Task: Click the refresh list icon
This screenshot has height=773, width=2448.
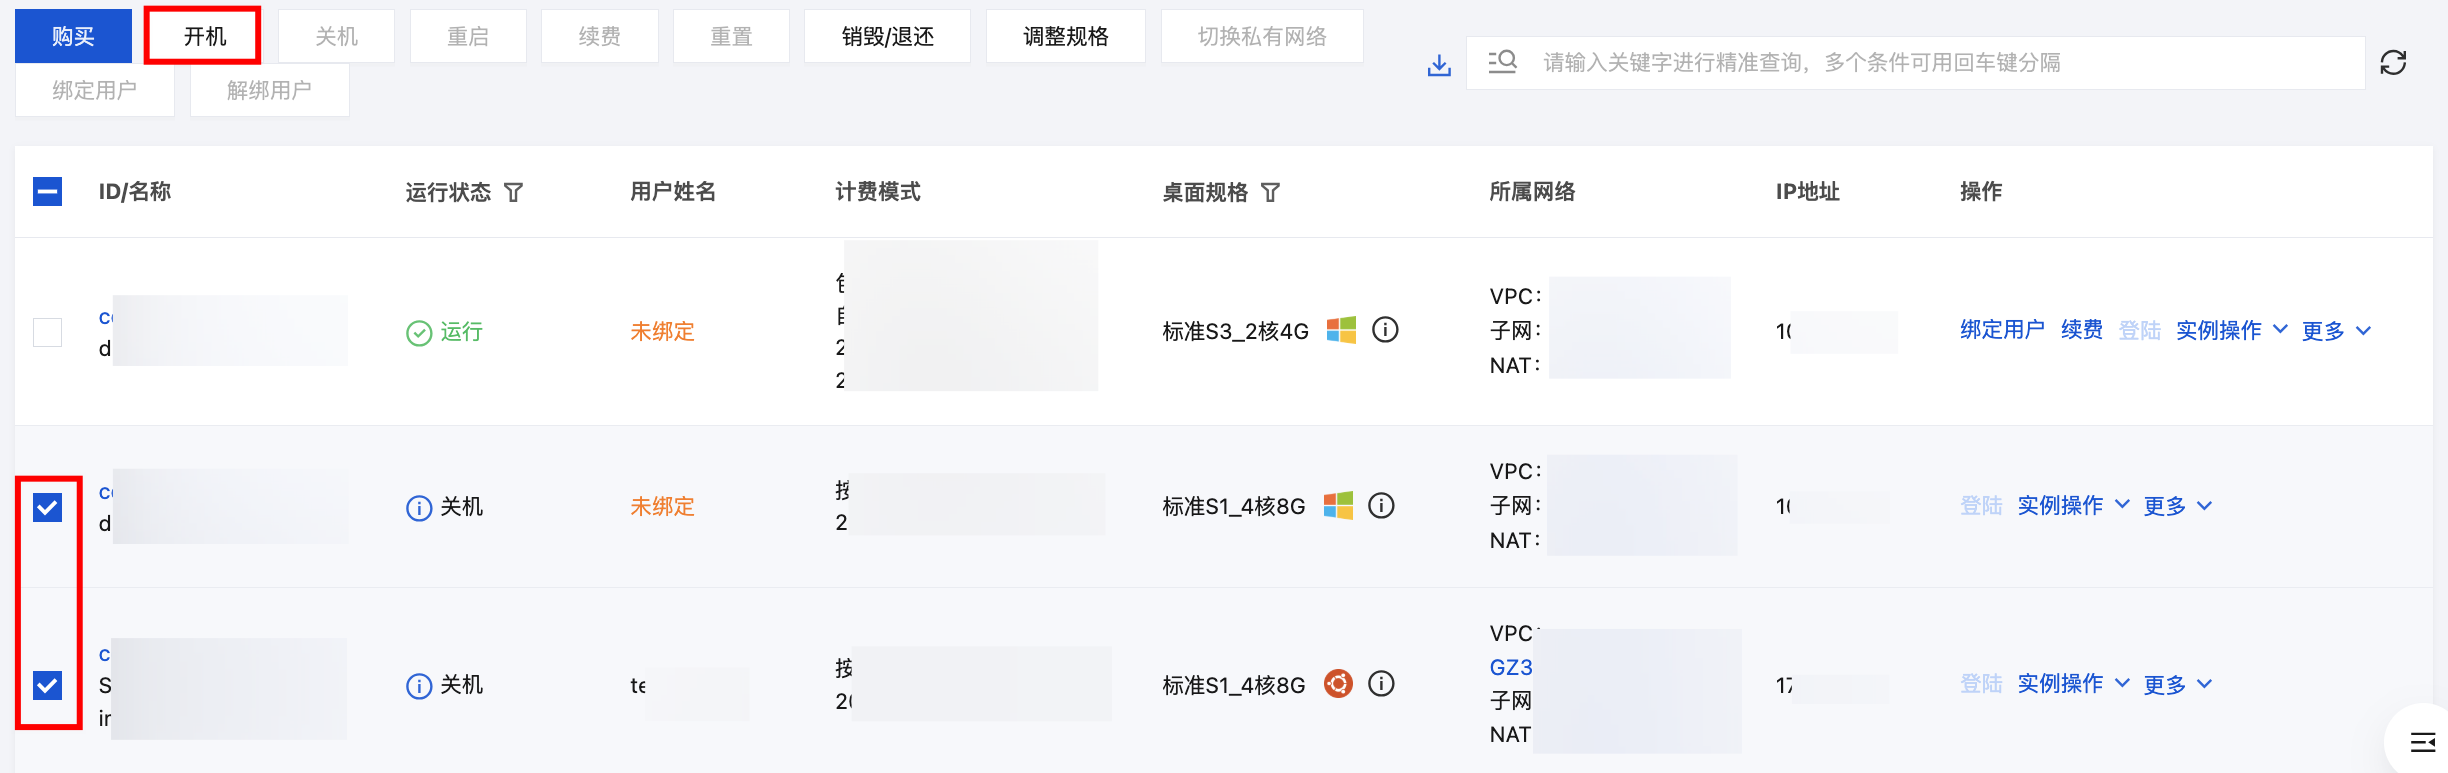Action: pos(2393,63)
